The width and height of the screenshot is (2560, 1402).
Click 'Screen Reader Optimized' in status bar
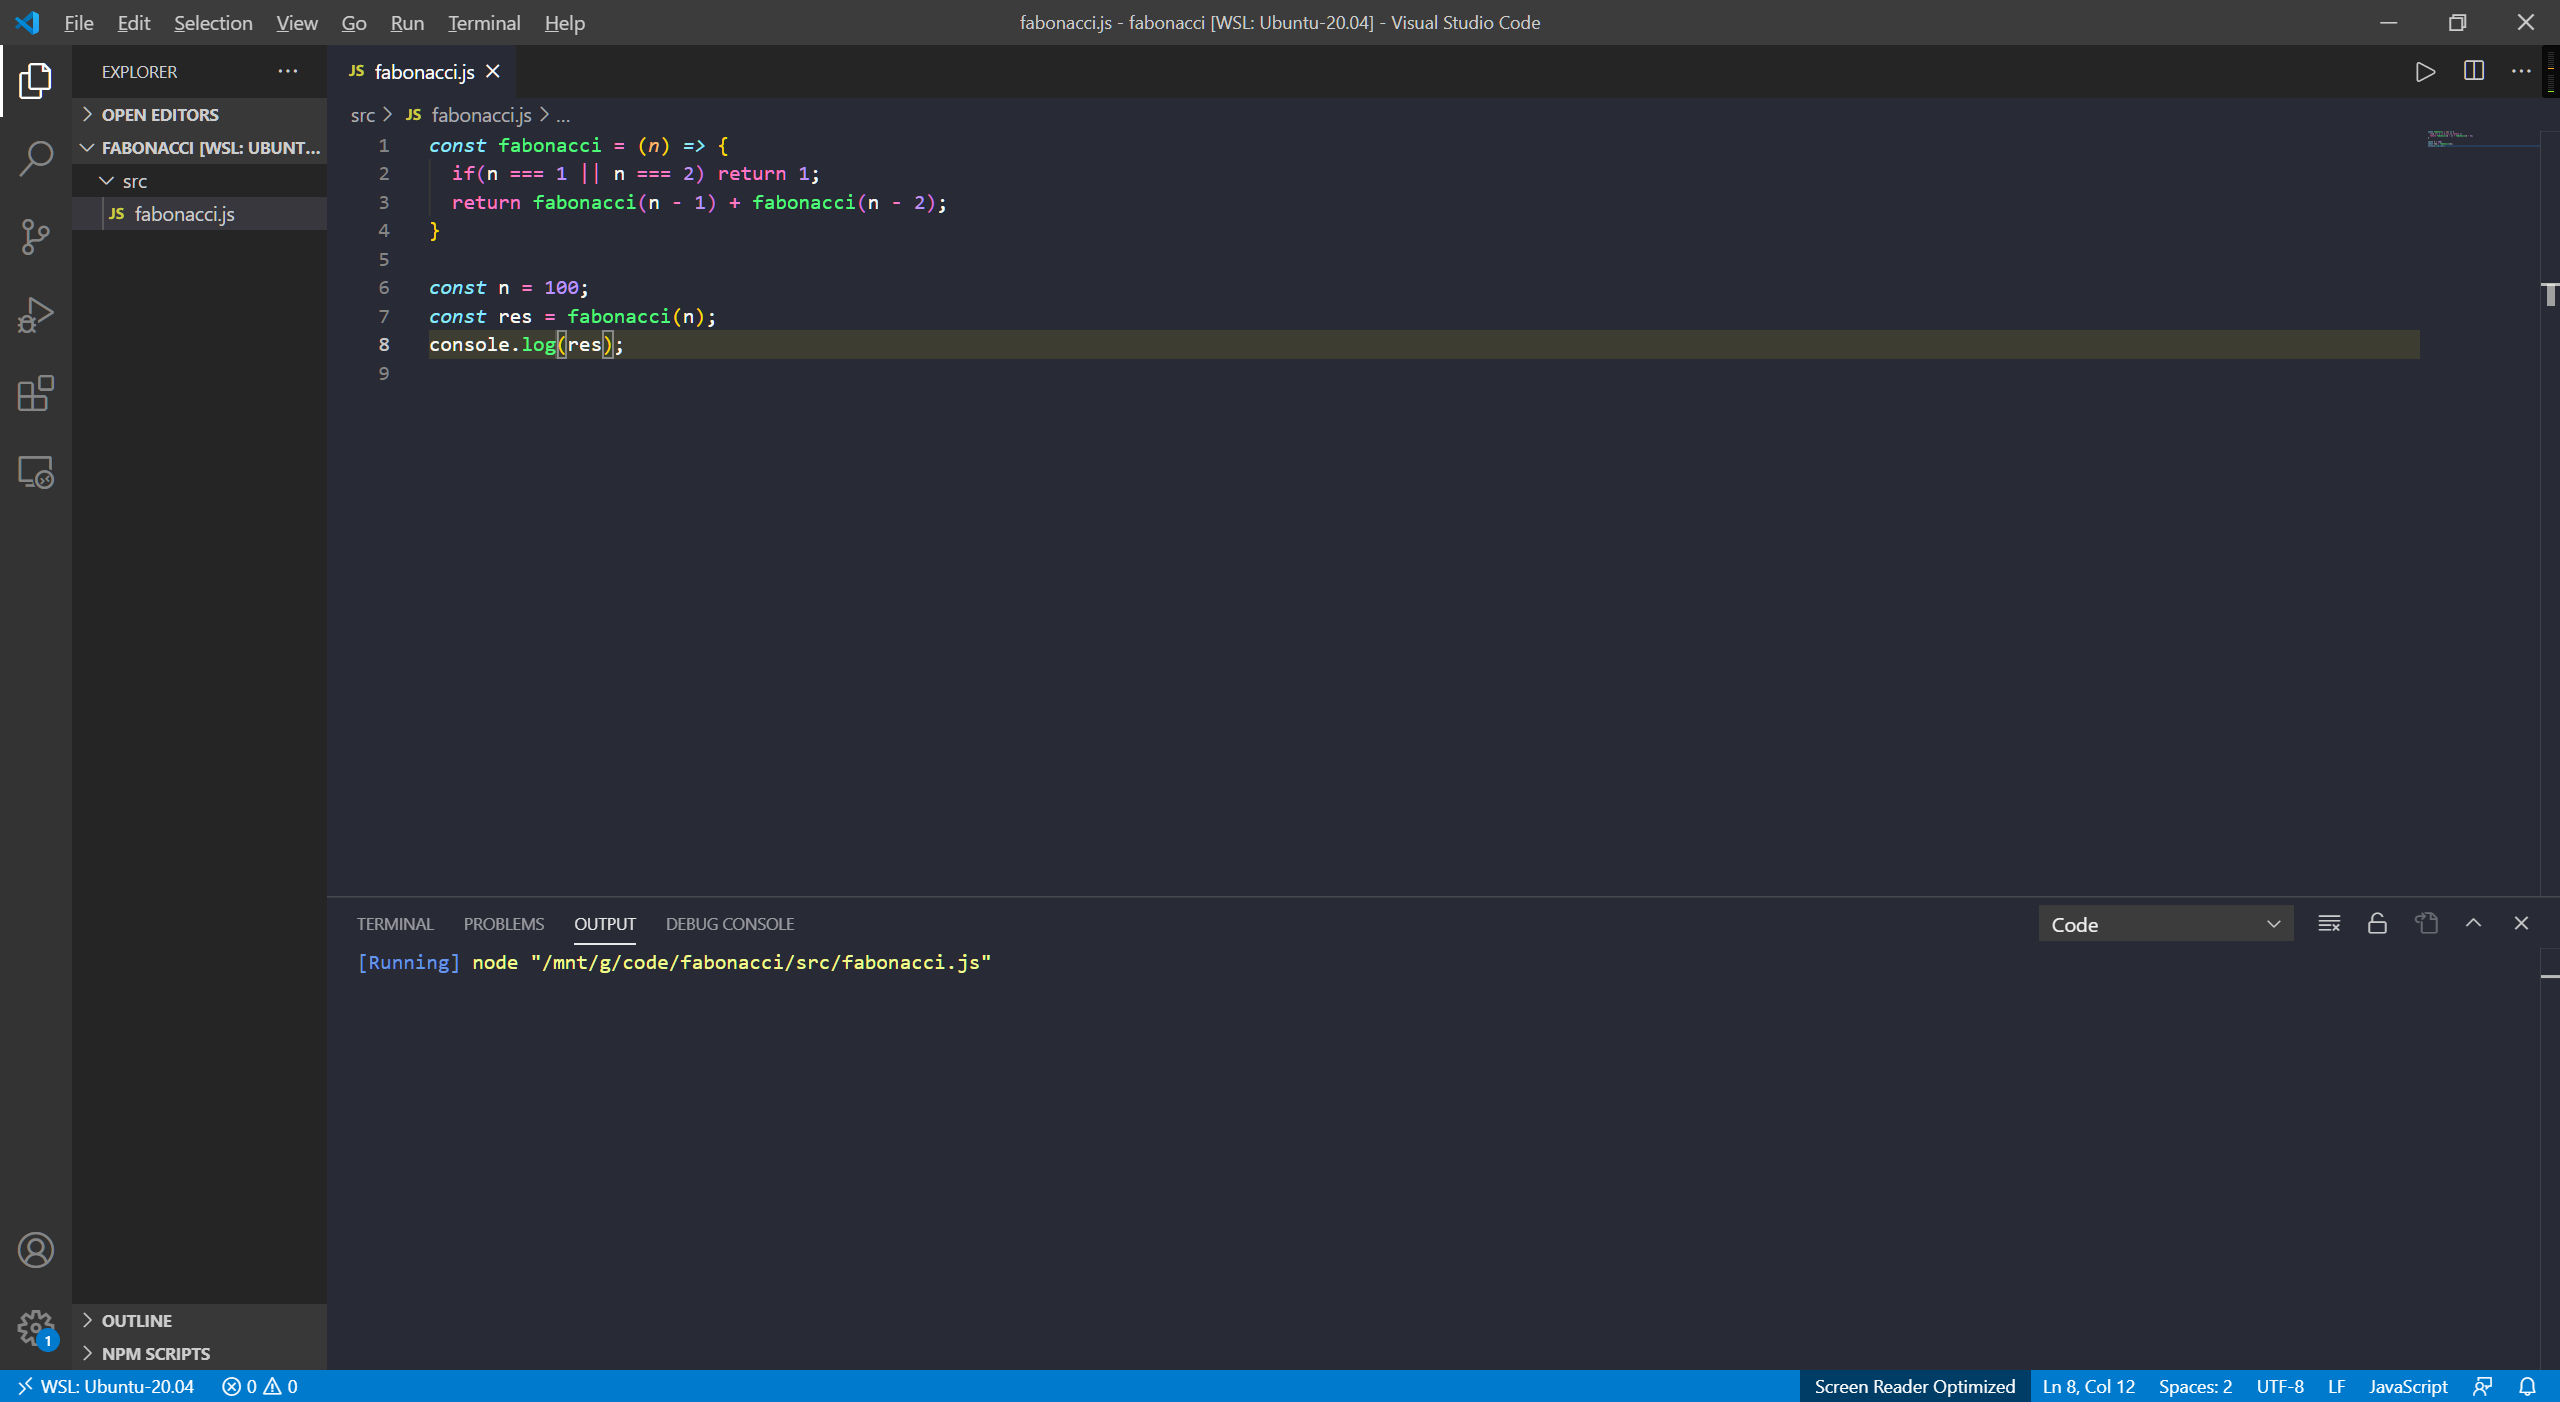(1915, 1386)
